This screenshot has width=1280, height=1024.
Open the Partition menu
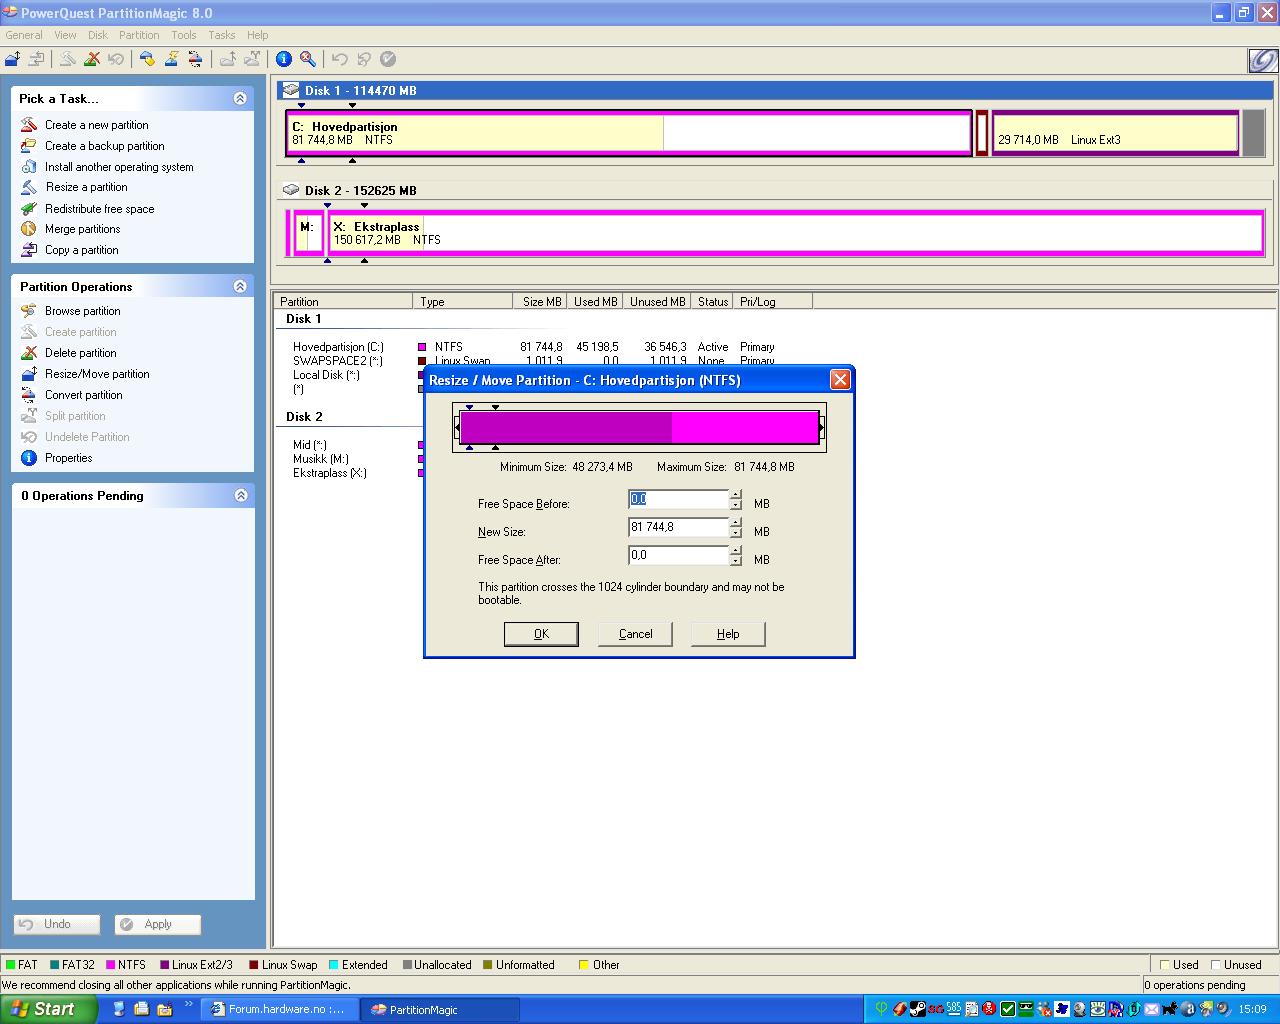[x=139, y=35]
